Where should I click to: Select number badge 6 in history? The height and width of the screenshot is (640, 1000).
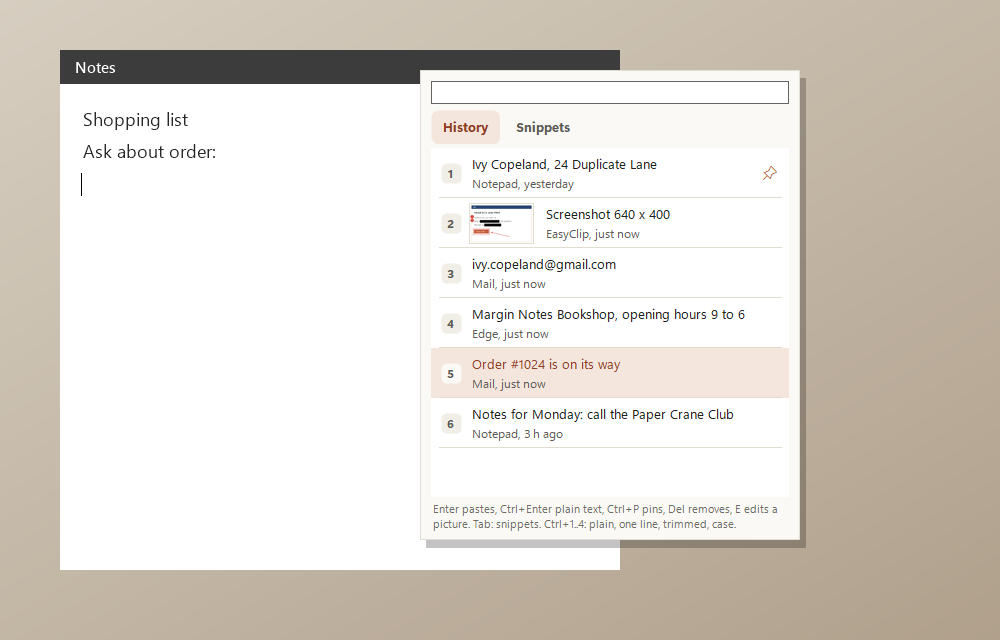click(x=451, y=424)
